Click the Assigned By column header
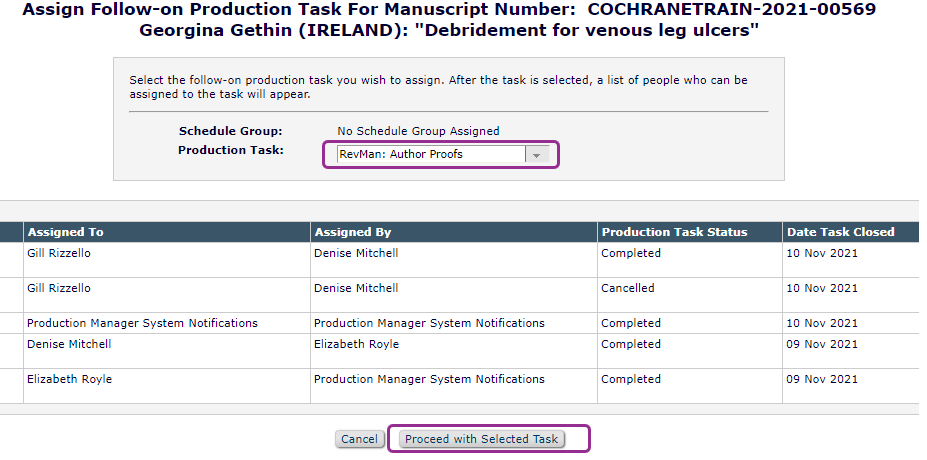The width and height of the screenshot is (927, 460). pos(357,232)
